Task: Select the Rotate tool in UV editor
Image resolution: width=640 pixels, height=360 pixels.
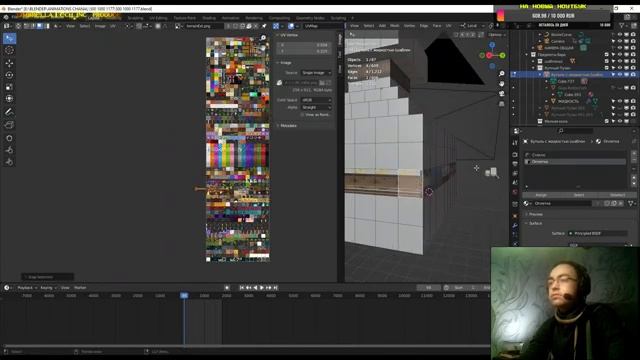Action: coord(9,75)
